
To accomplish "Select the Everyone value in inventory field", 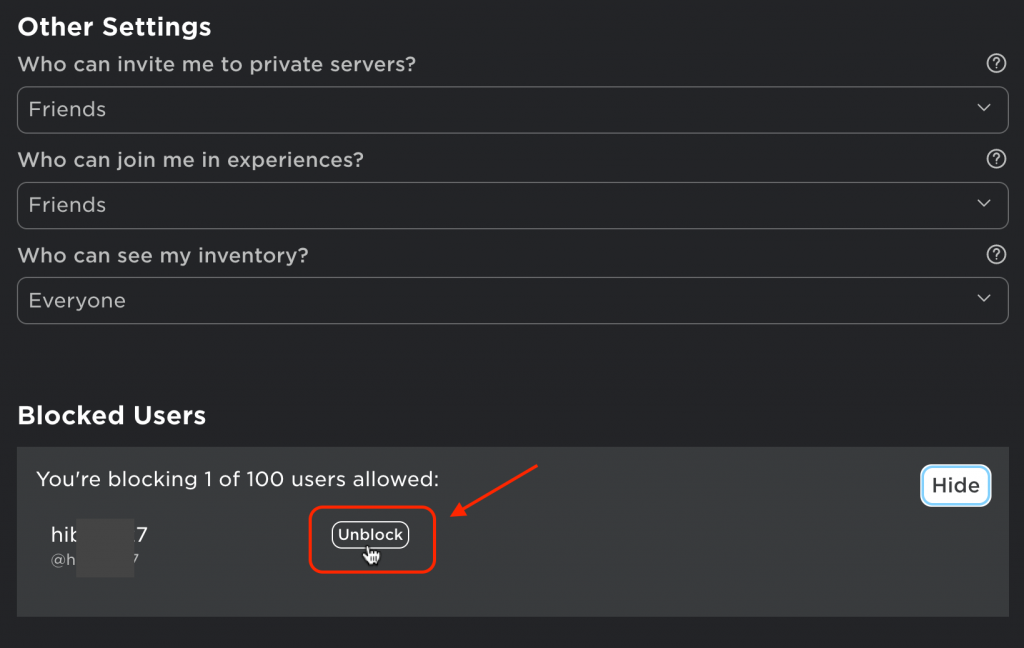I will 77,300.
